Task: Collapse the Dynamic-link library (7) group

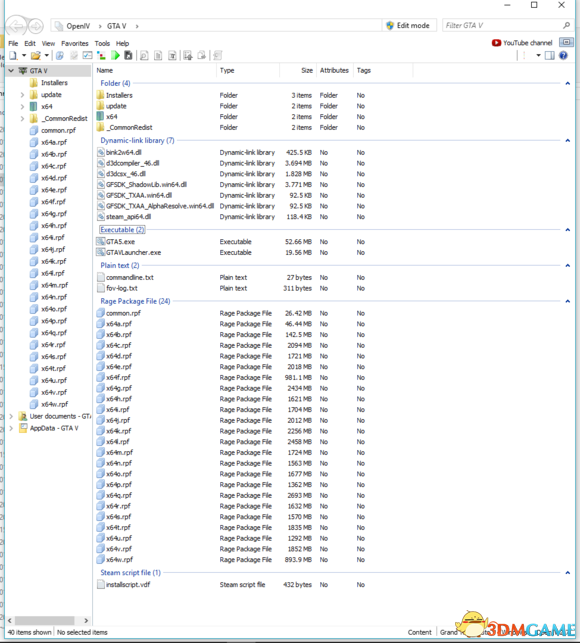Action: (568, 140)
